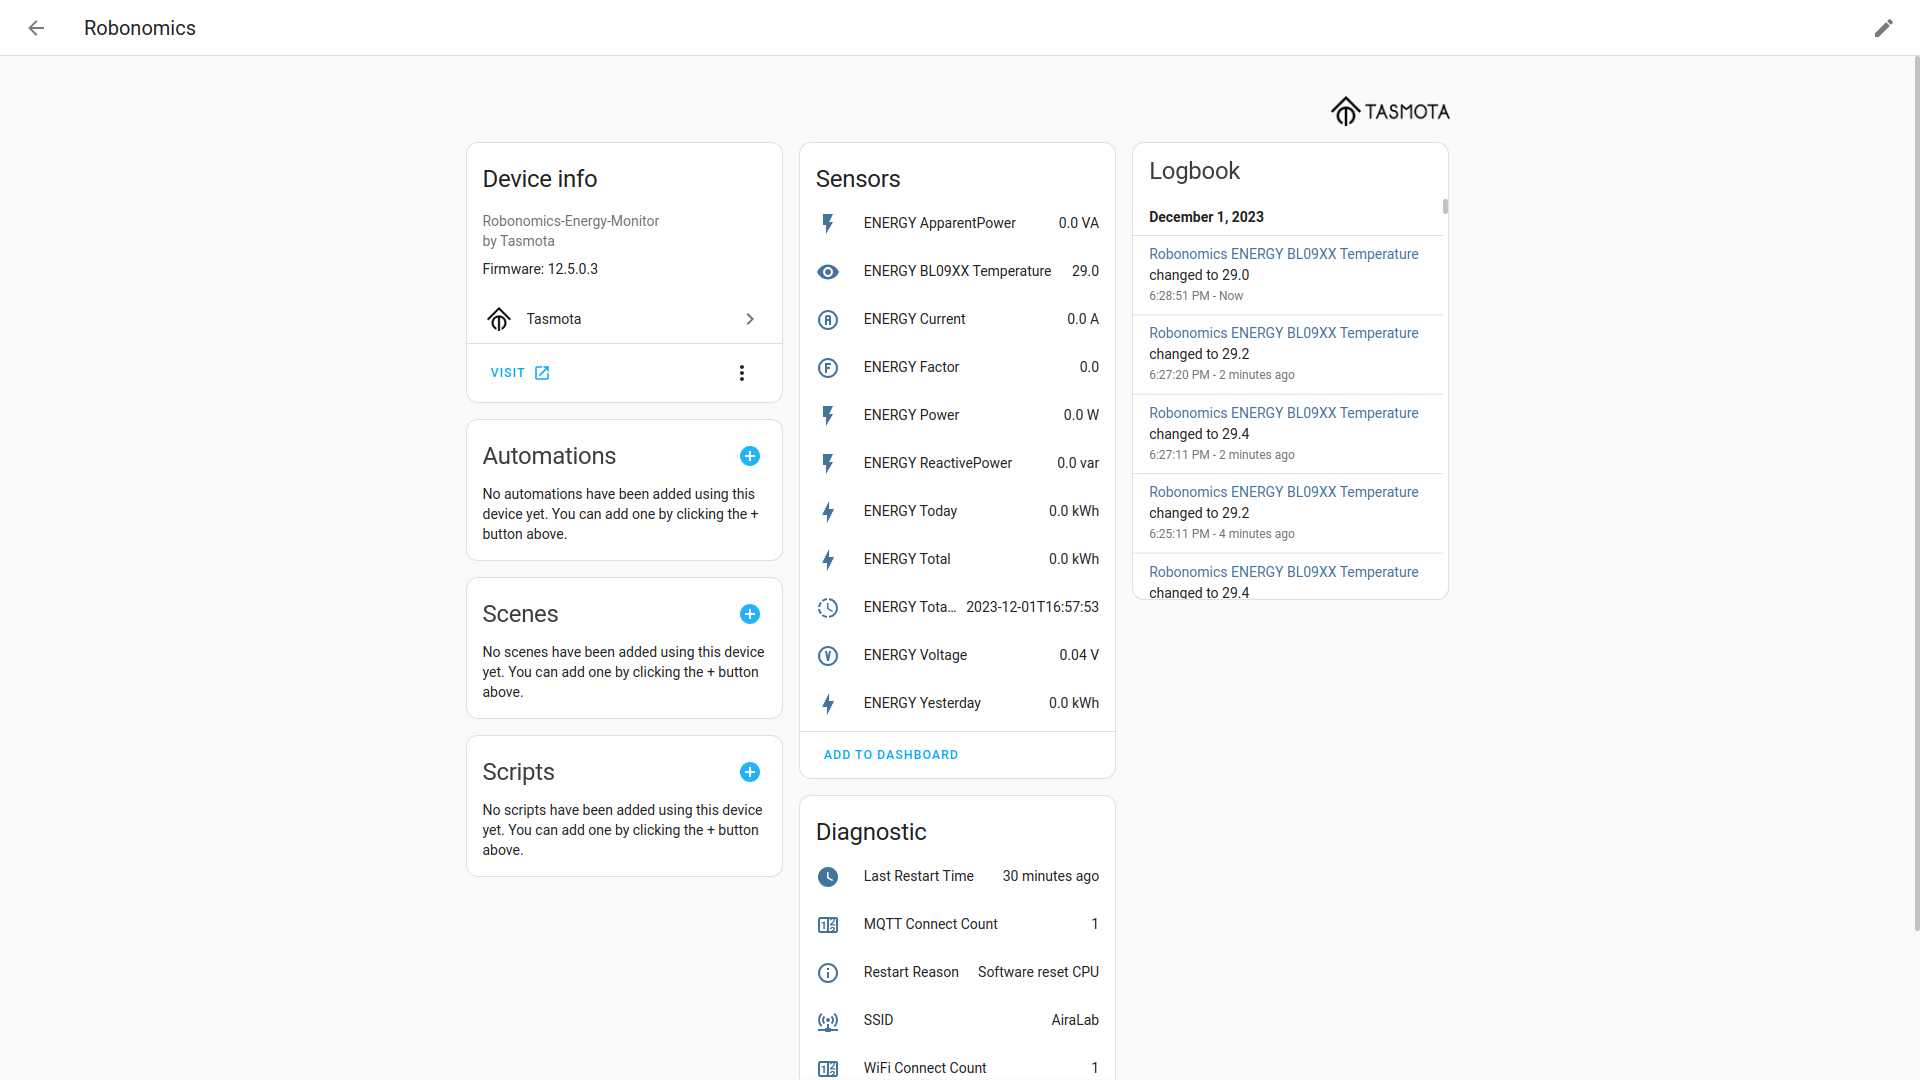This screenshot has height=1080, width=1920.
Task: Click the MQTT Connect Count counter icon
Action: [828, 924]
